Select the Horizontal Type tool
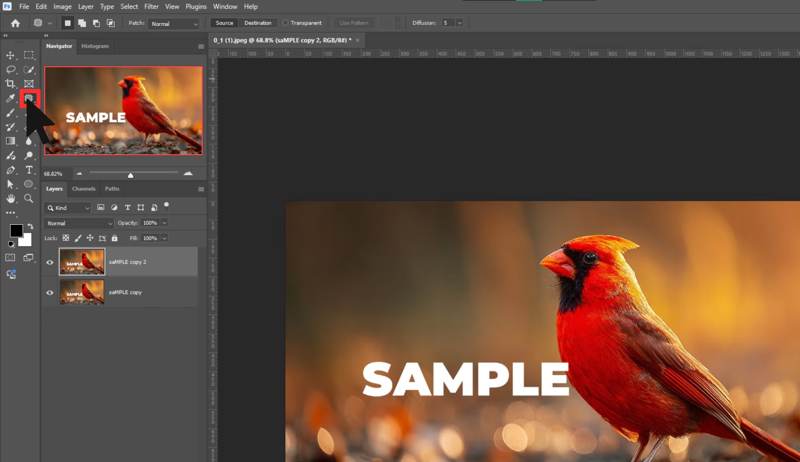 29,170
